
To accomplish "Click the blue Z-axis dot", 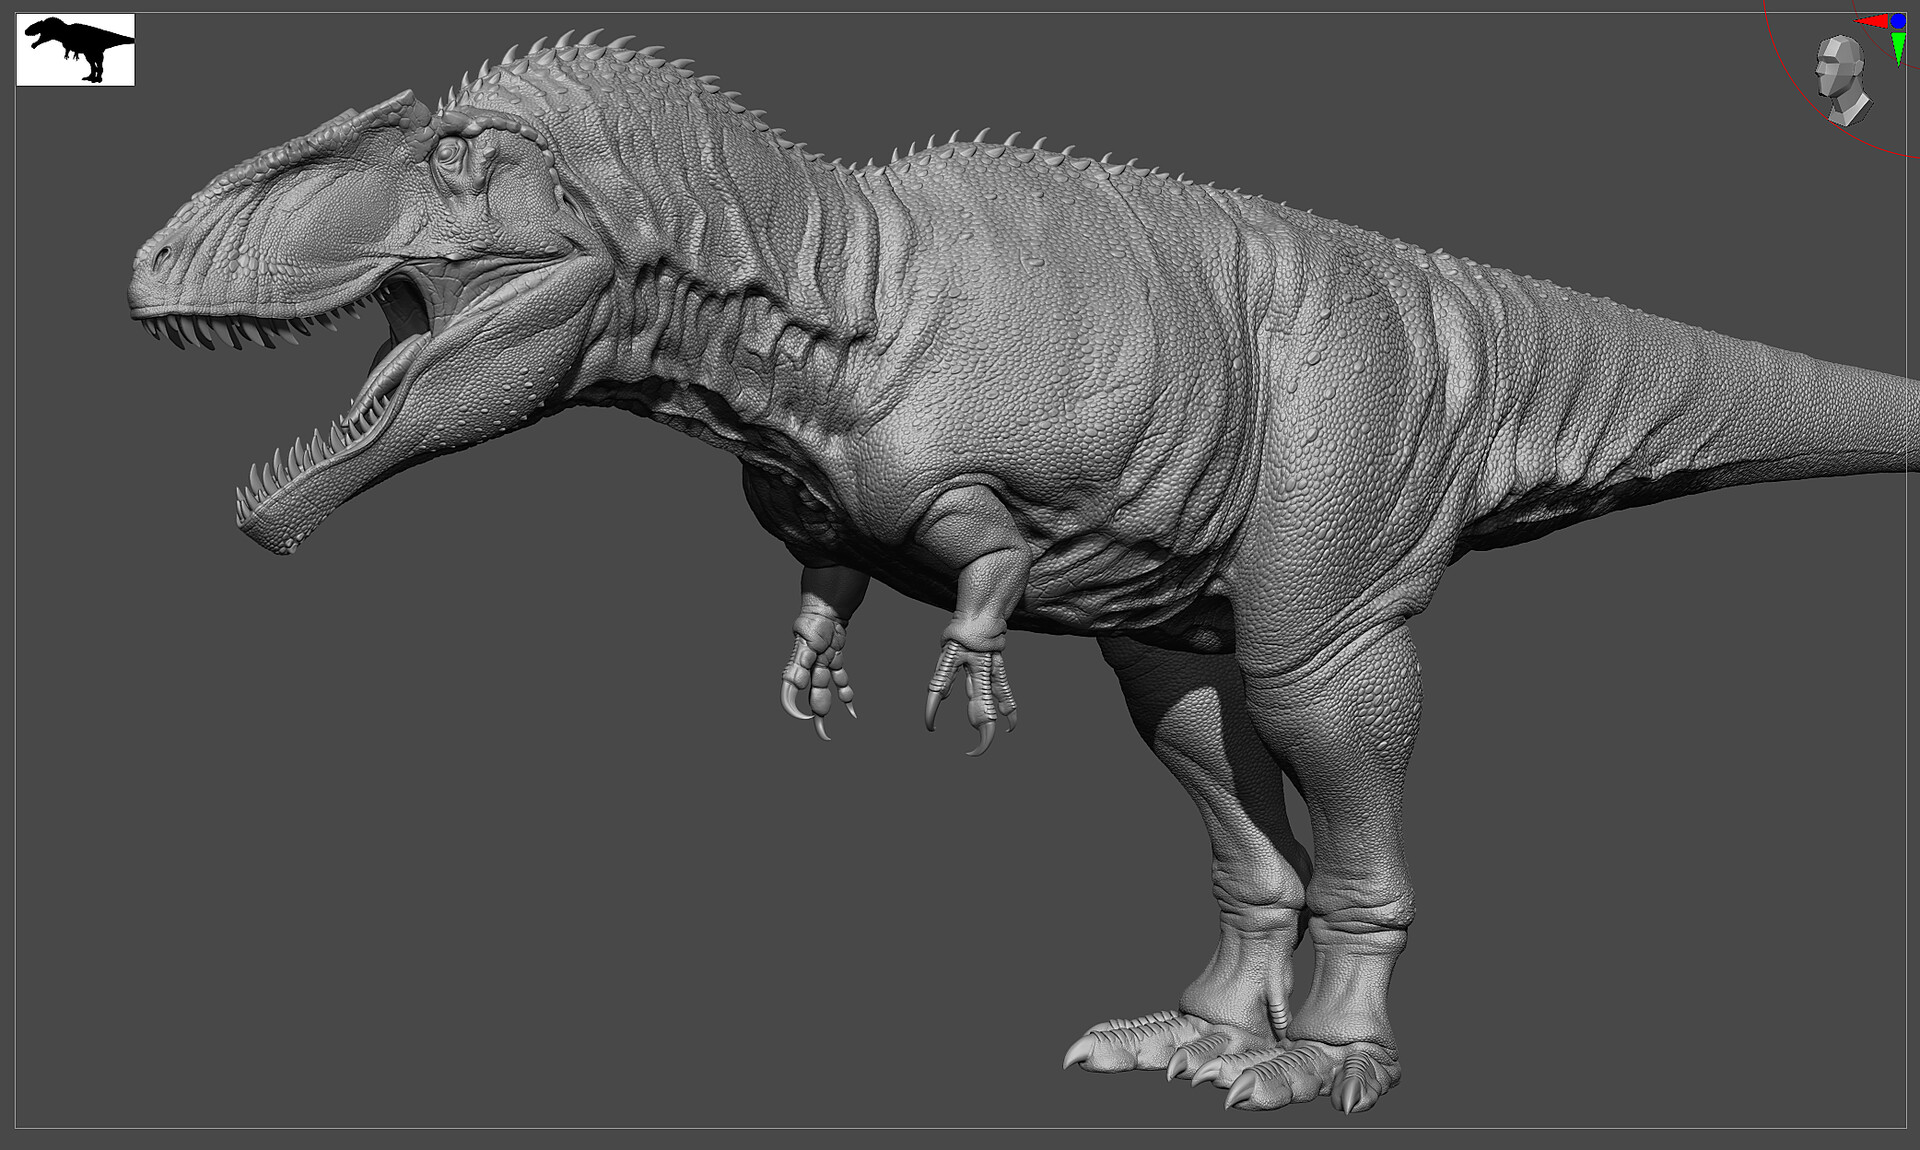I will (1898, 21).
